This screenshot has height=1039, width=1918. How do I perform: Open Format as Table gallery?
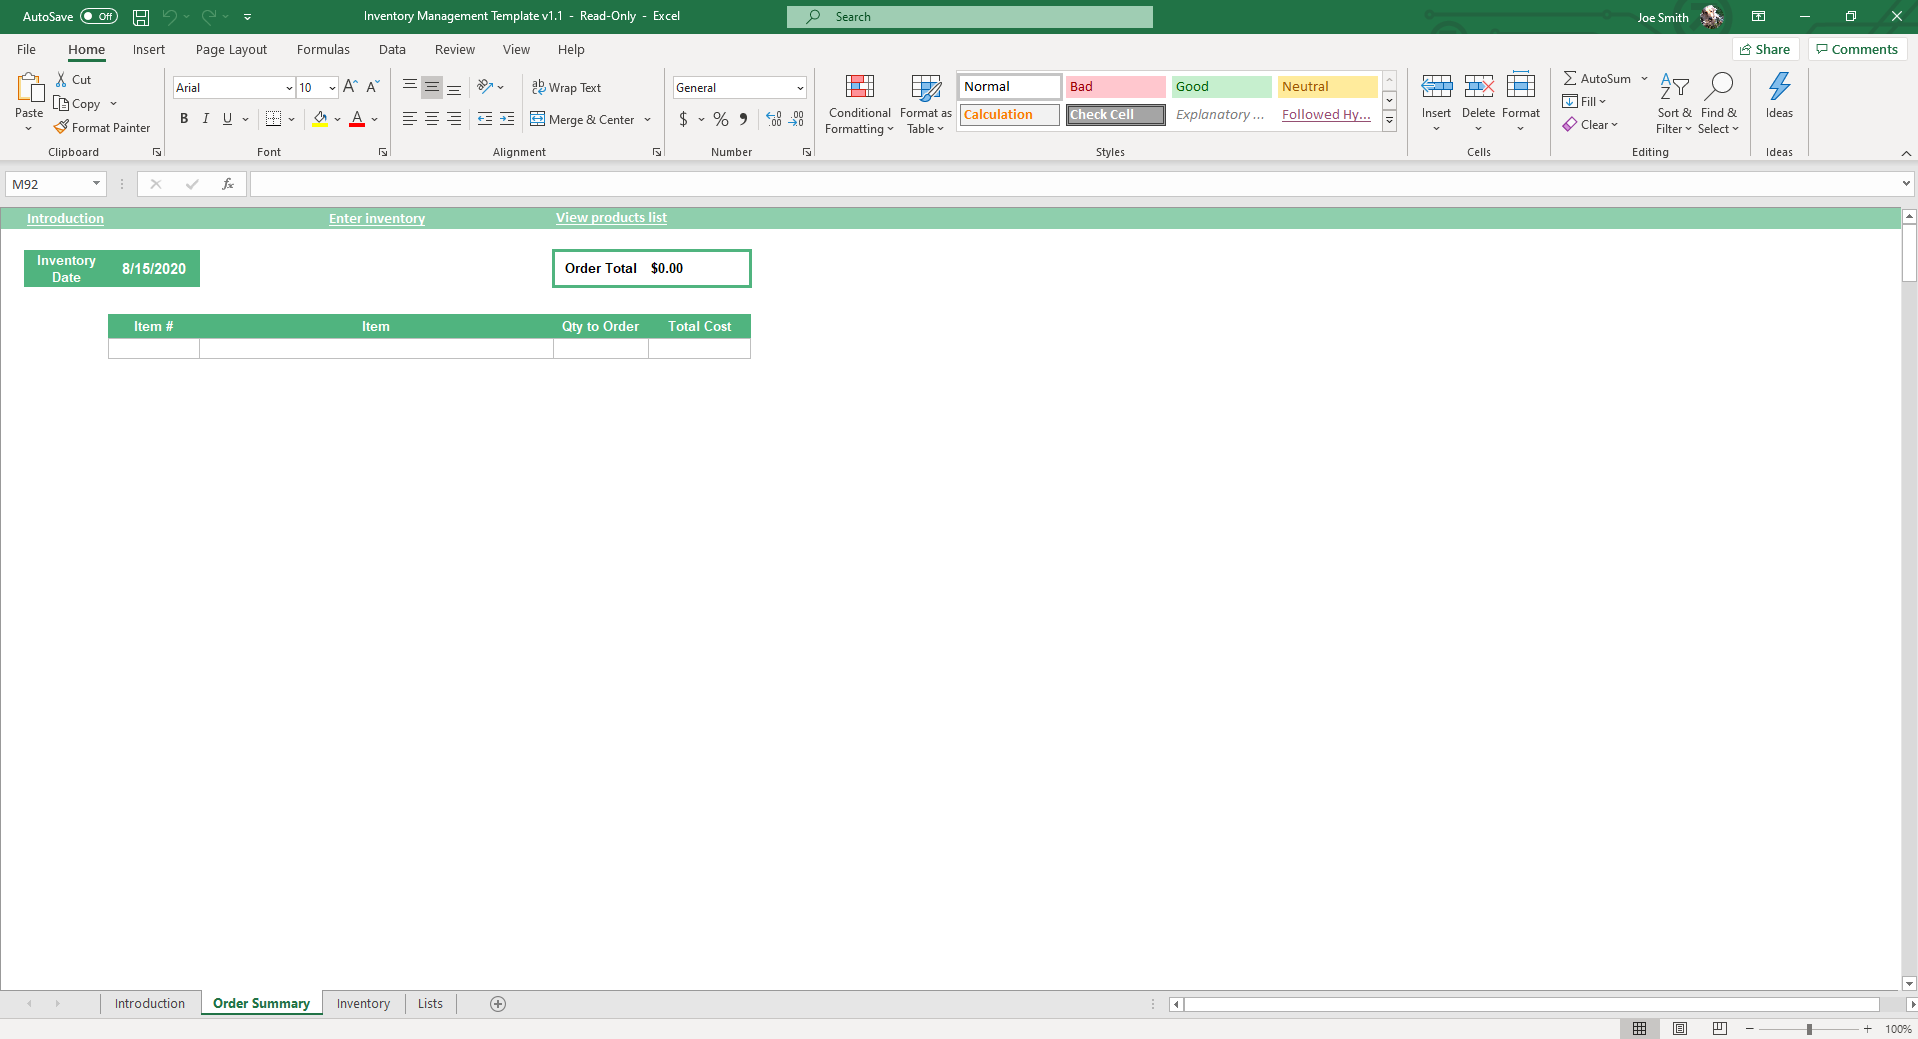point(926,104)
